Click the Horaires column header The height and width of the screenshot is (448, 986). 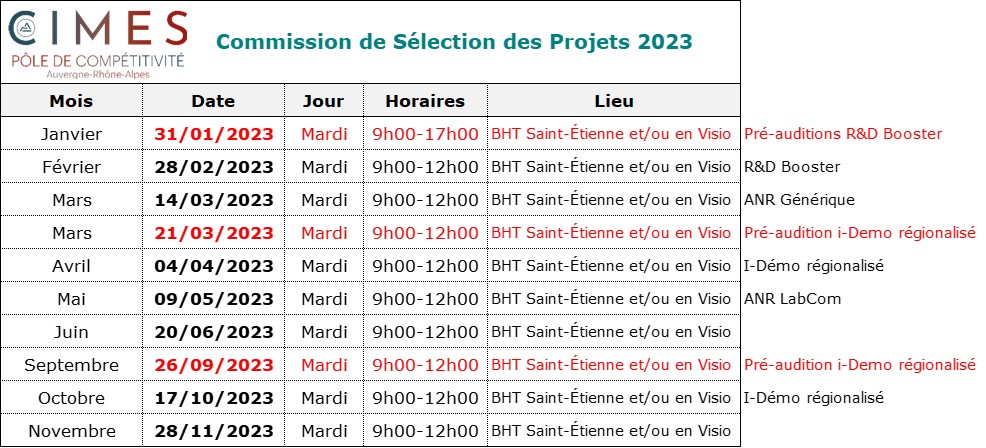tap(425, 101)
